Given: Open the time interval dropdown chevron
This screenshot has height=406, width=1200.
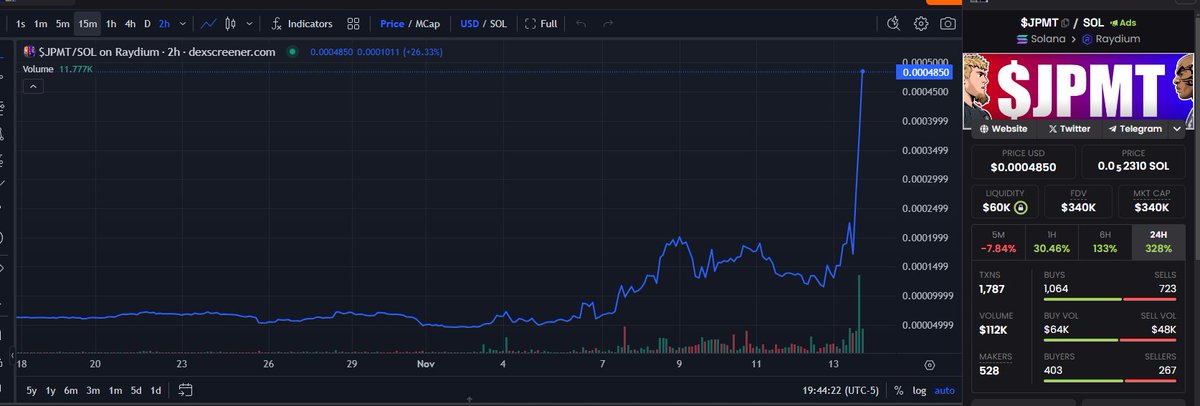Looking at the screenshot, I should (181, 23).
